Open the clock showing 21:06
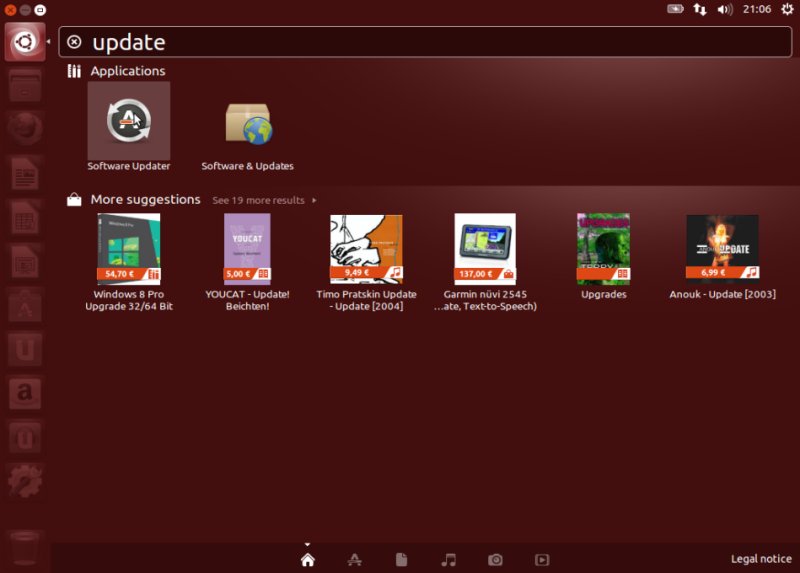This screenshot has width=800, height=573. tap(757, 9)
